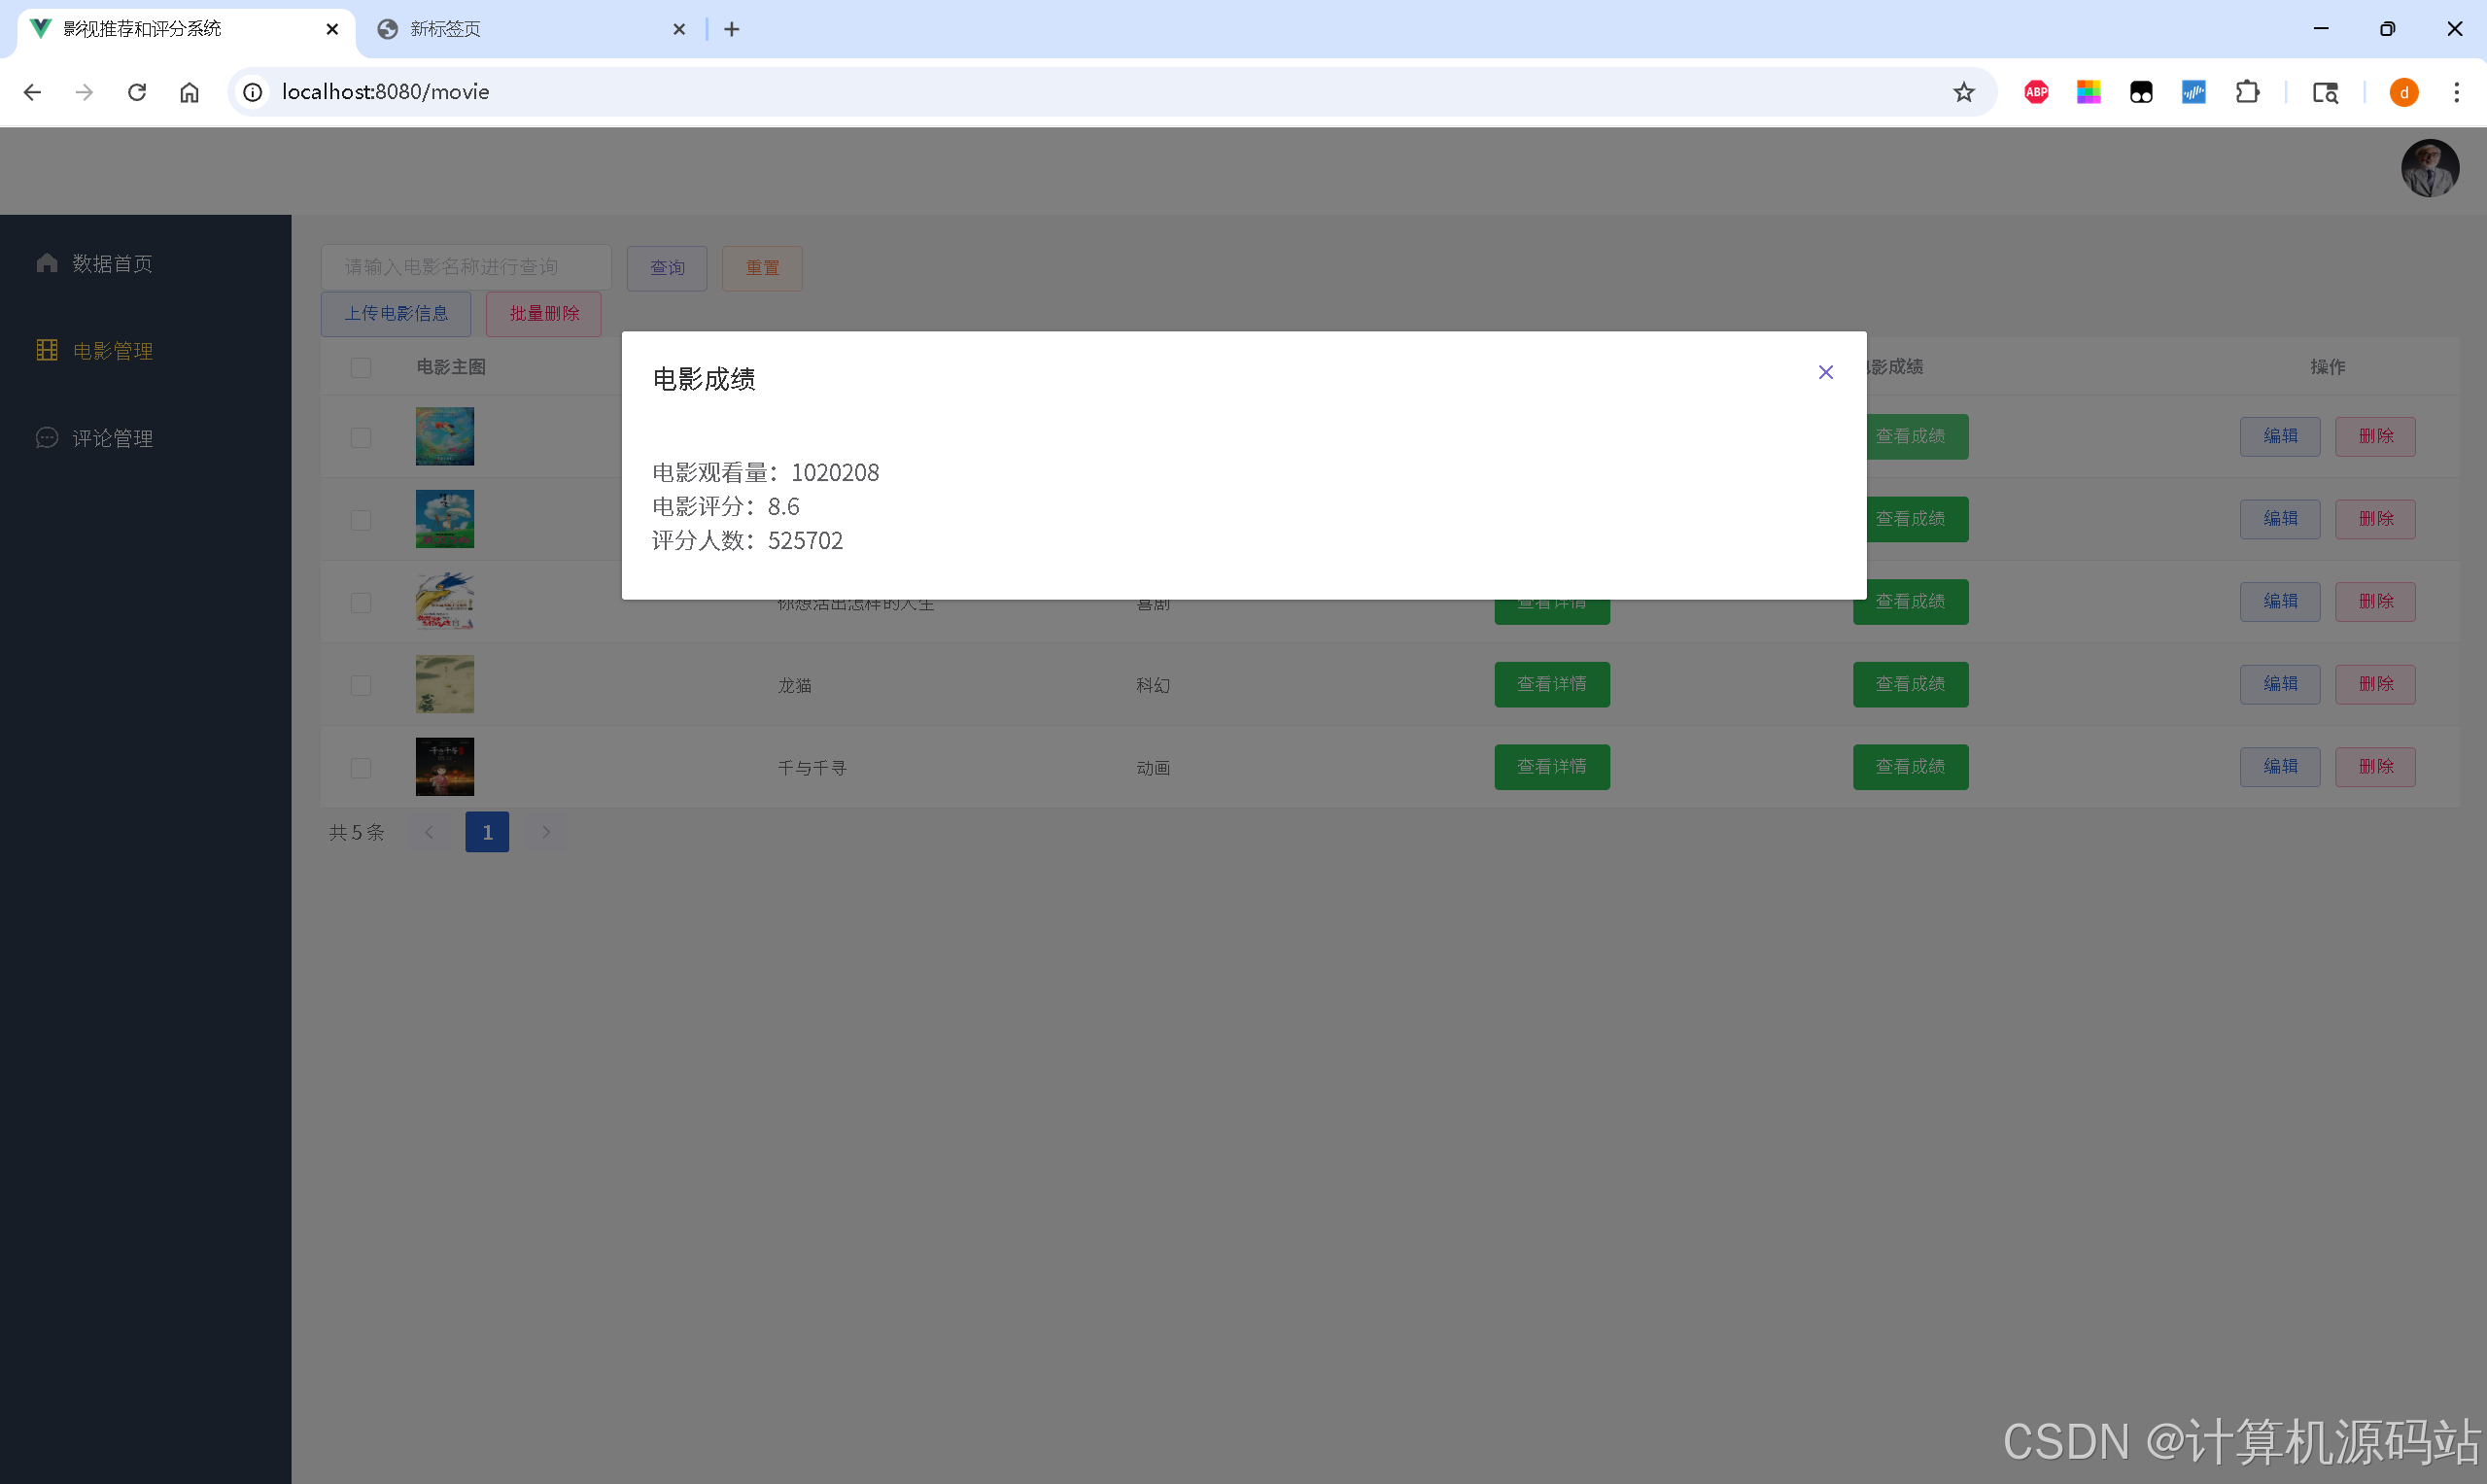This screenshot has height=1484, width=2487.
Task: Open 数据首页 in the sidebar
Action: coord(112,263)
